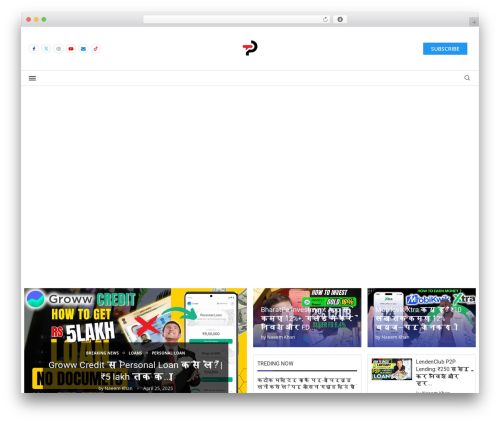This screenshot has height=423, width=500.
Task: Select the PERSONAL LOAN category tag
Action: [168, 353]
